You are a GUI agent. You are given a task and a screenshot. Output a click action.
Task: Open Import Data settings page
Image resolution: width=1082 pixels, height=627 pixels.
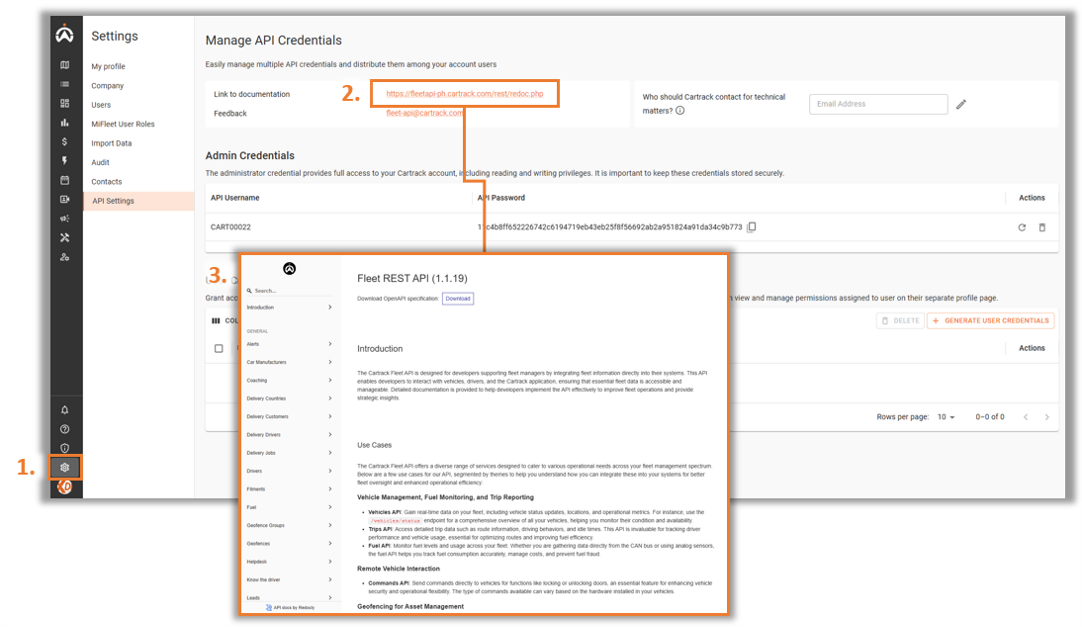coord(112,143)
